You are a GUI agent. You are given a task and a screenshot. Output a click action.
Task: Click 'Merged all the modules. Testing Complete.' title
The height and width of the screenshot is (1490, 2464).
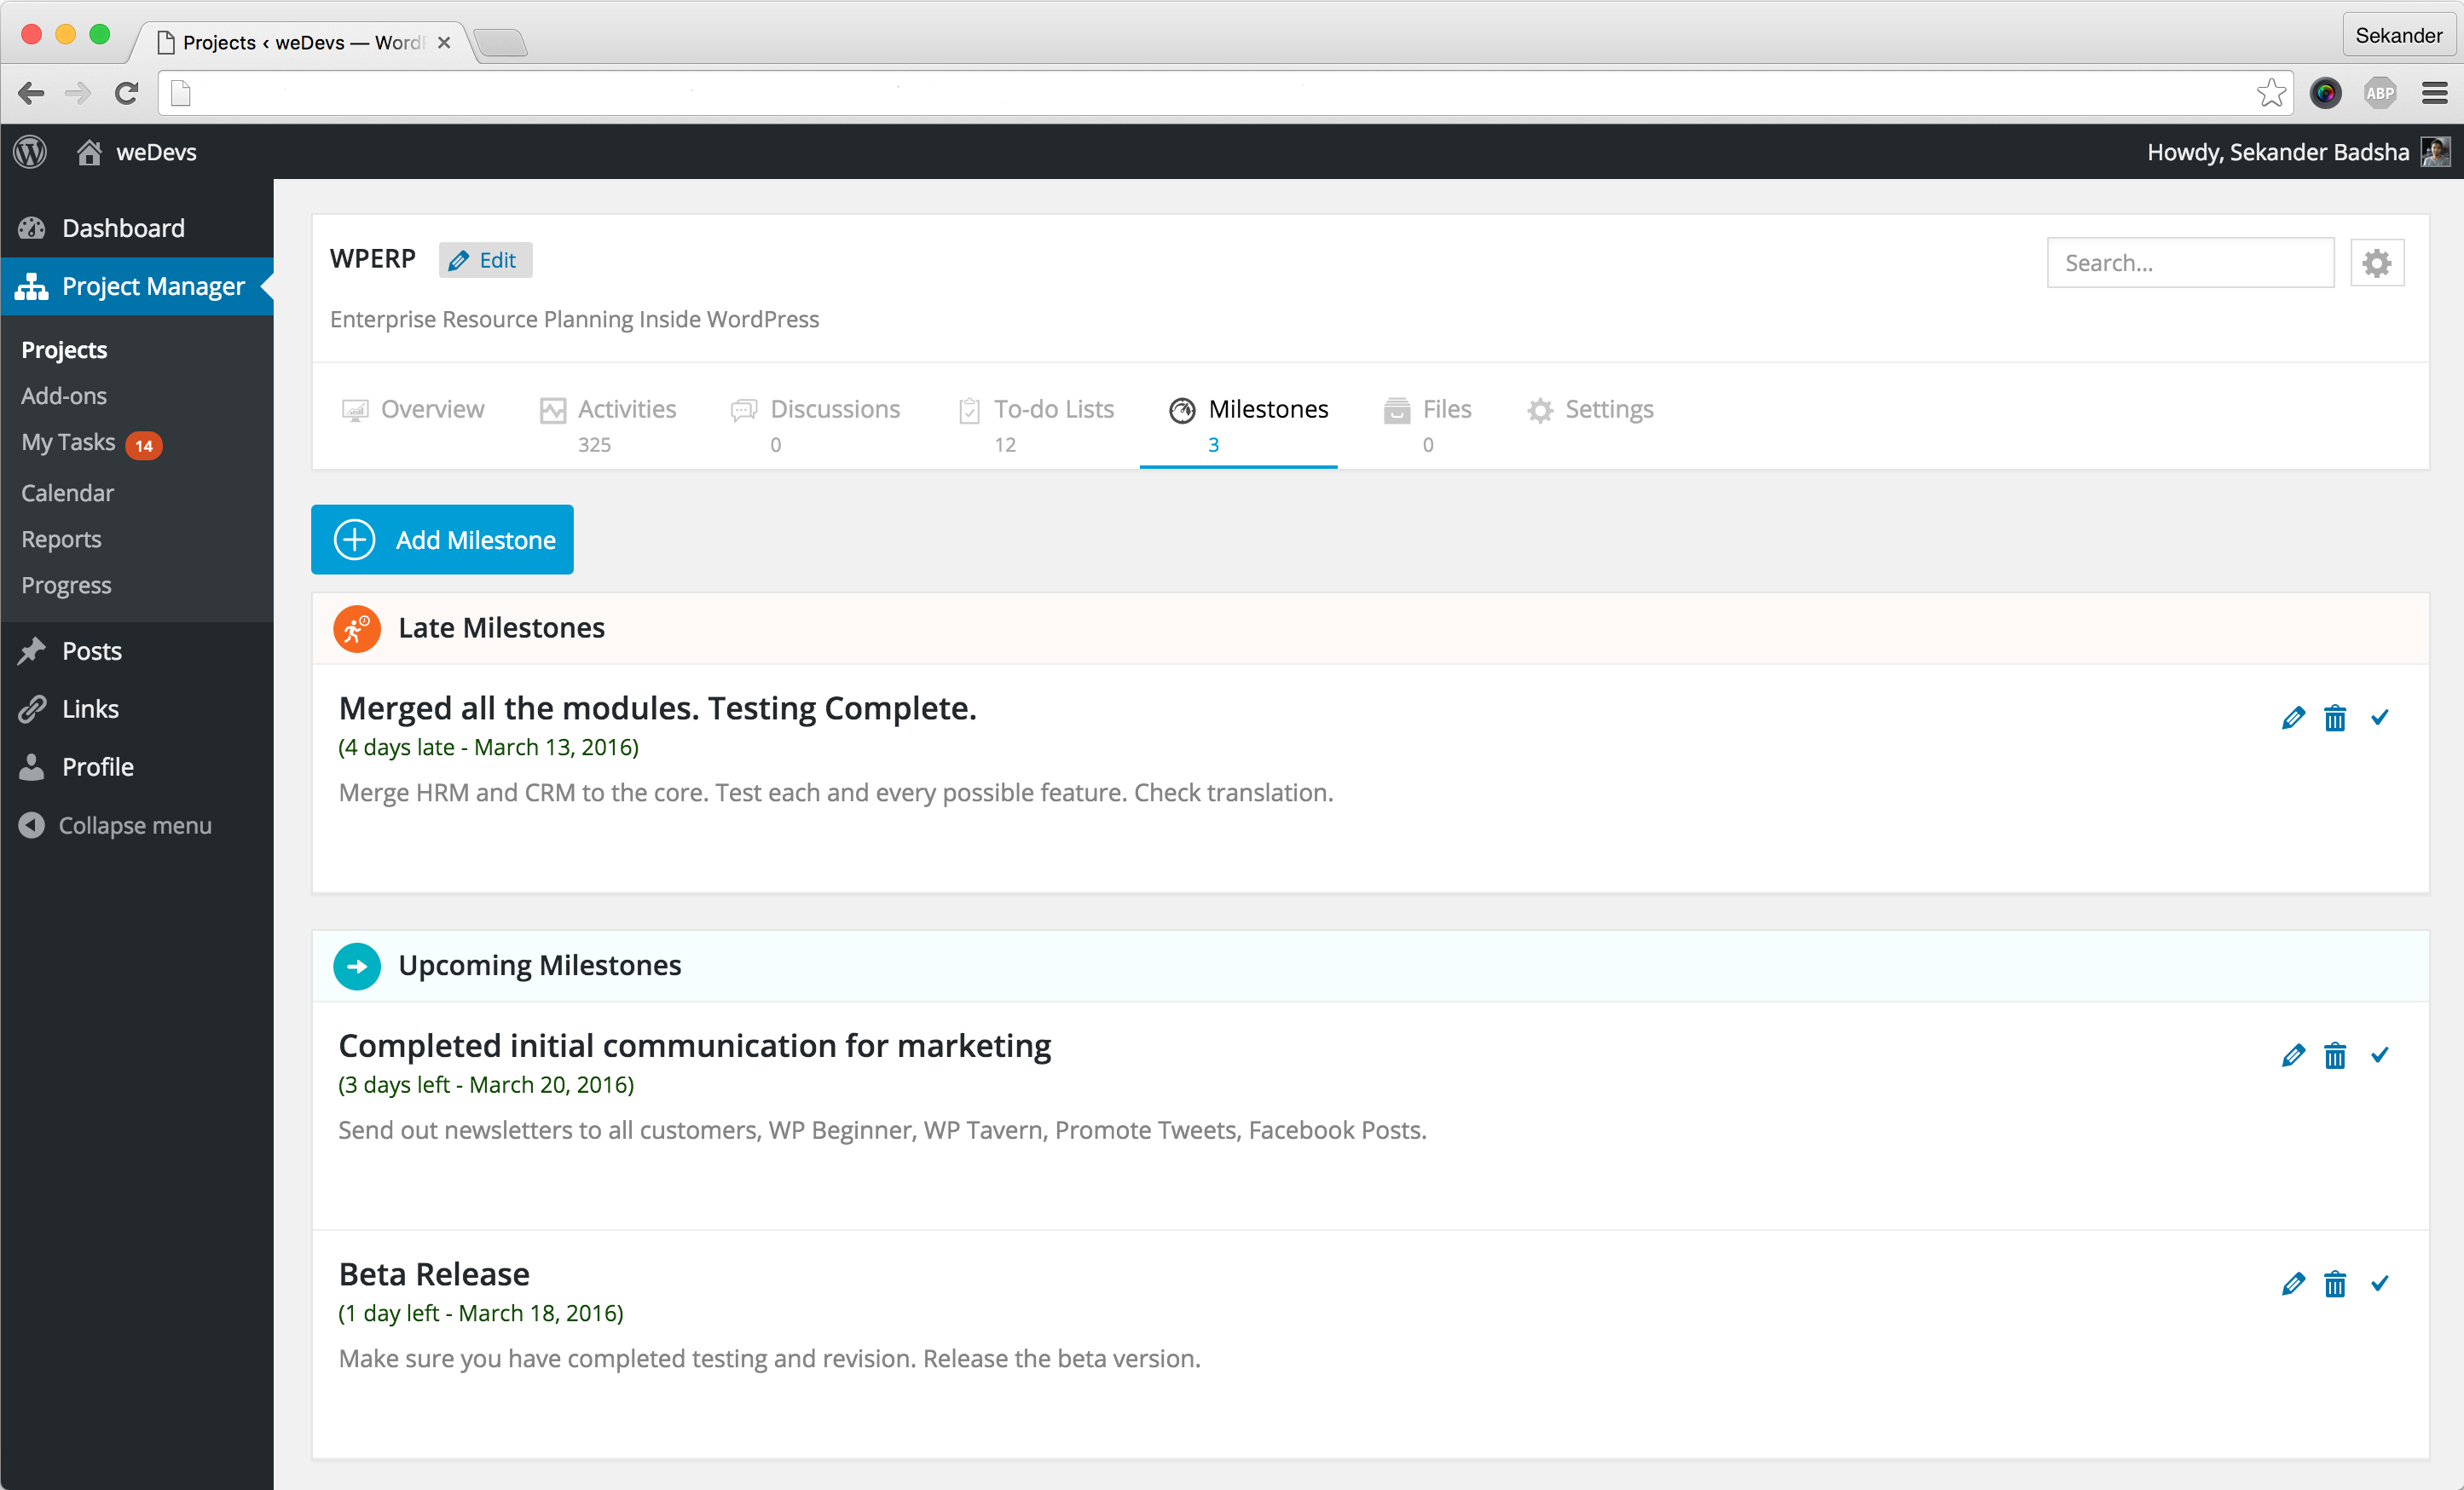(657, 708)
